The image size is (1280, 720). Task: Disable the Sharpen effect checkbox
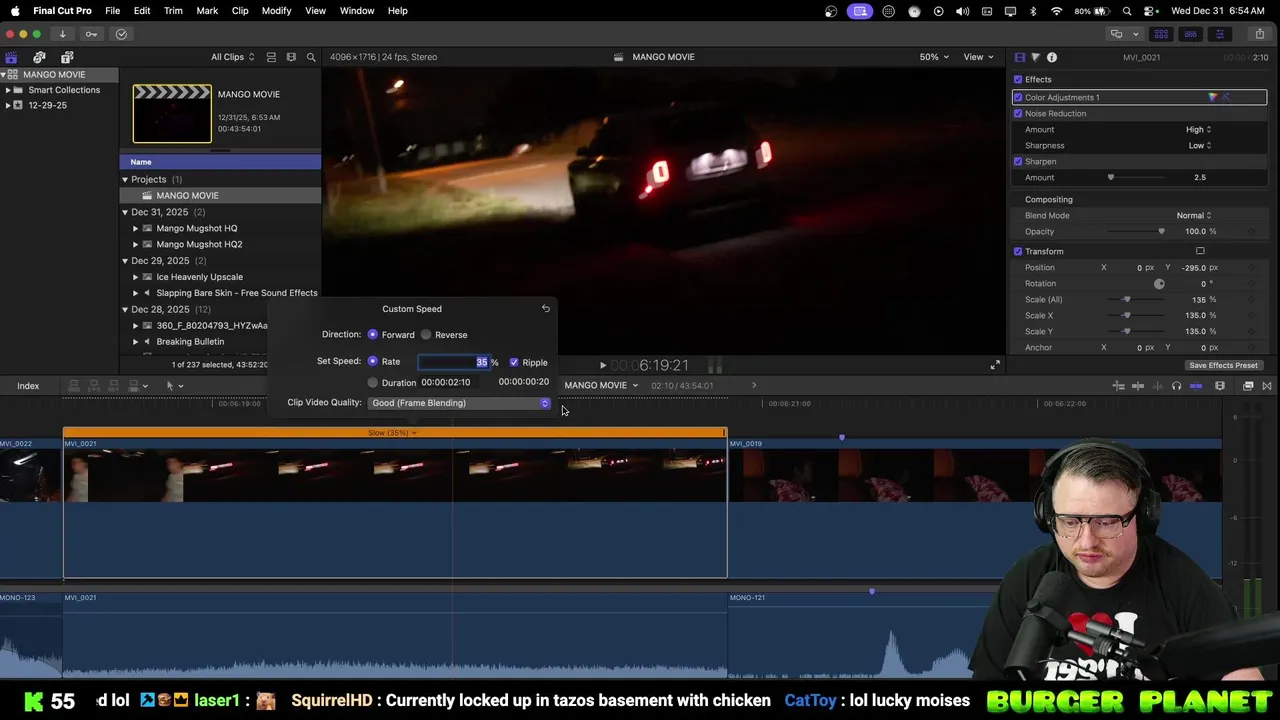pos(1018,161)
